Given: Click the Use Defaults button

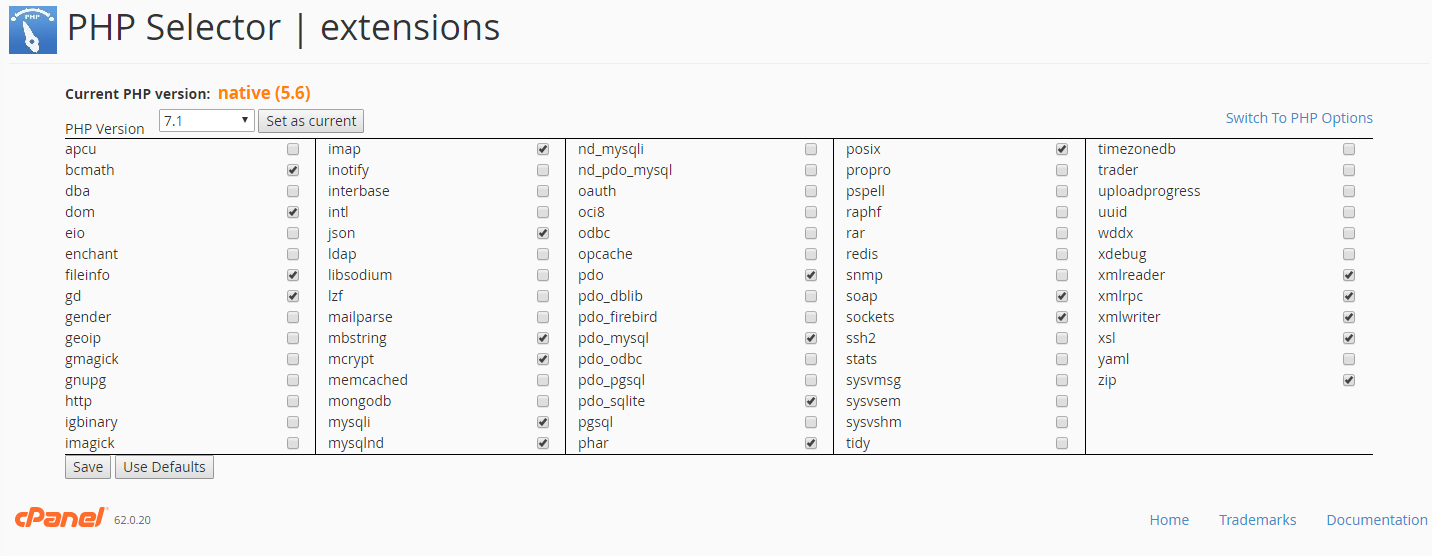Looking at the screenshot, I should pyautogui.click(x=164, y=467).
